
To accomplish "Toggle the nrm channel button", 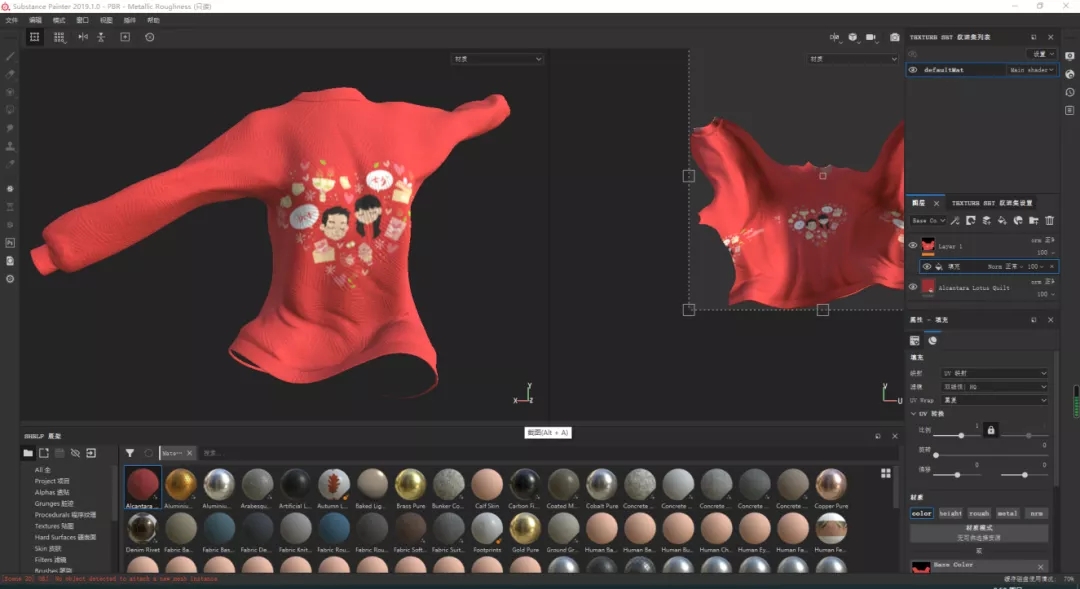I will (x=1037, y=513).
